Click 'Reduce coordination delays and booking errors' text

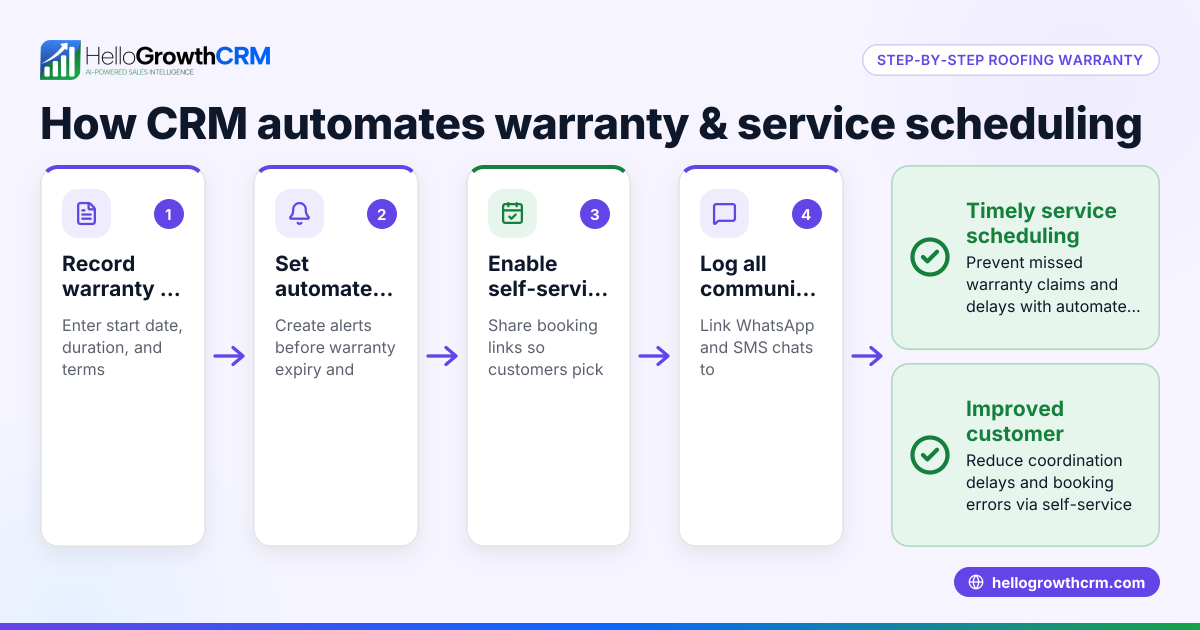pos(1049,483)
